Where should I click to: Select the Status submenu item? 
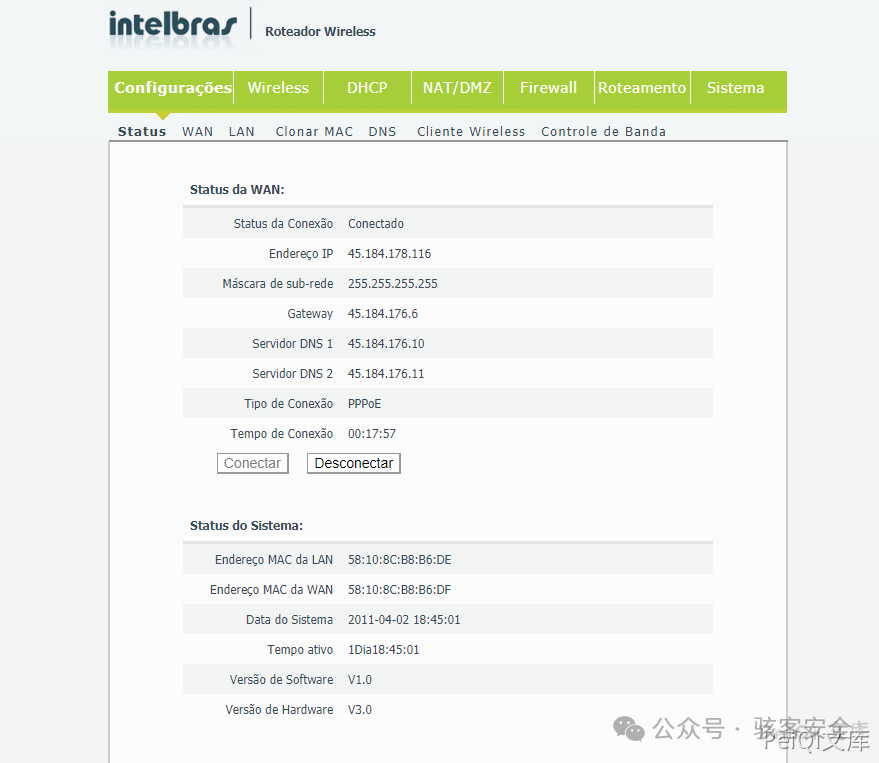pos(142,132)
